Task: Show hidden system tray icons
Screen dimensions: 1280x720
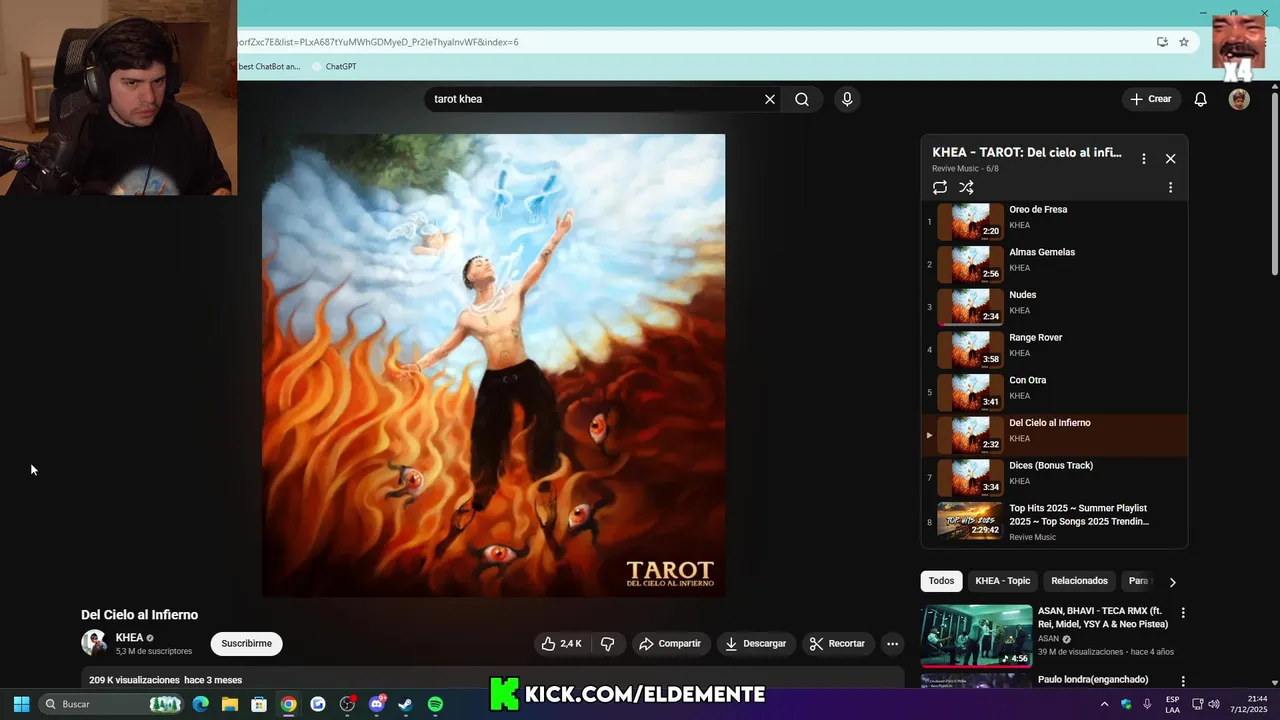Action: [1104, 704]
